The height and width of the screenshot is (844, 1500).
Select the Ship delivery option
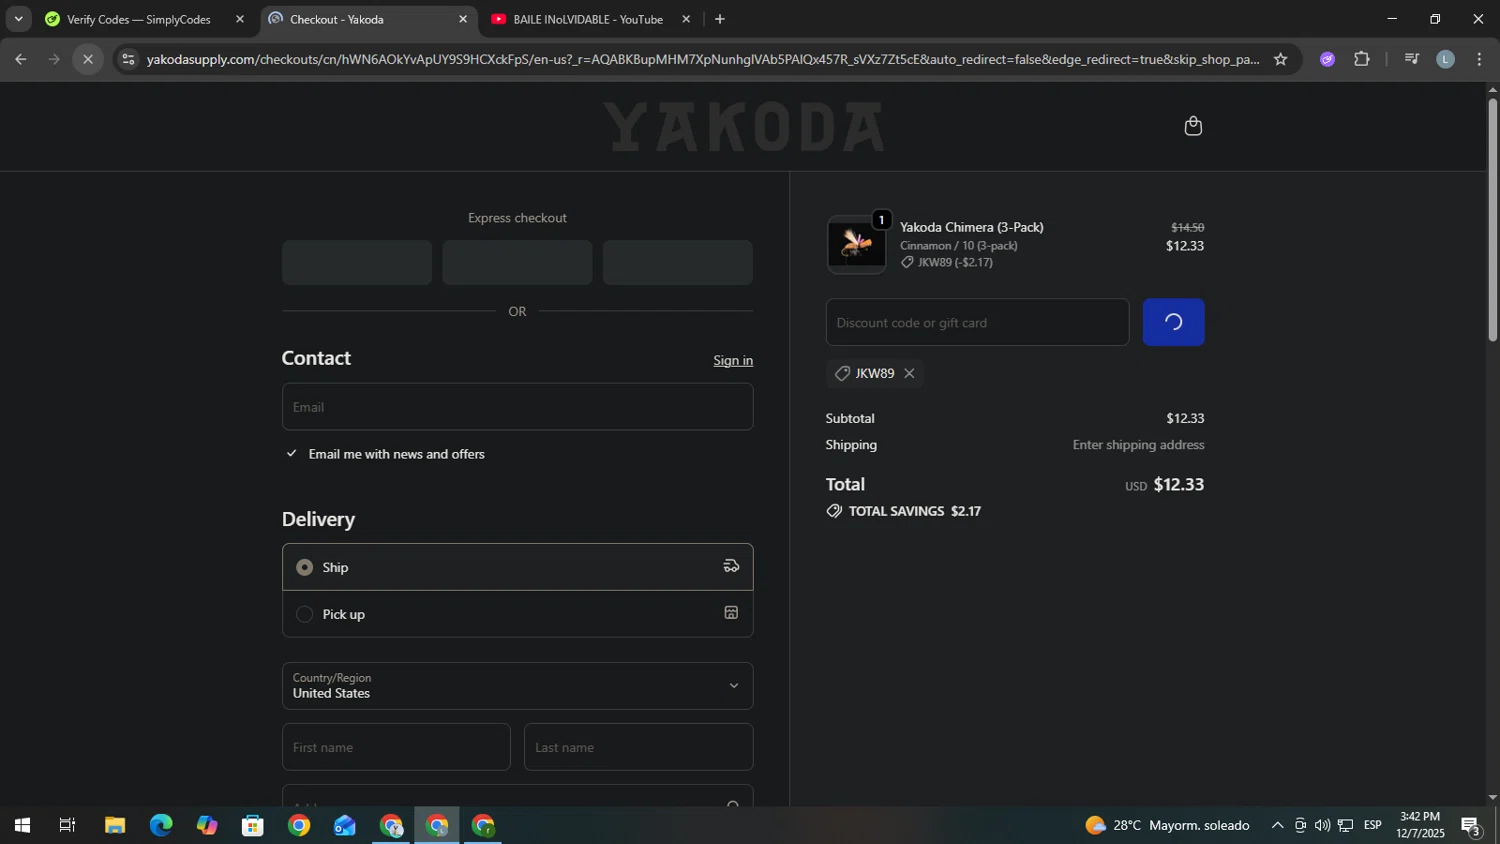pos(517,567)
